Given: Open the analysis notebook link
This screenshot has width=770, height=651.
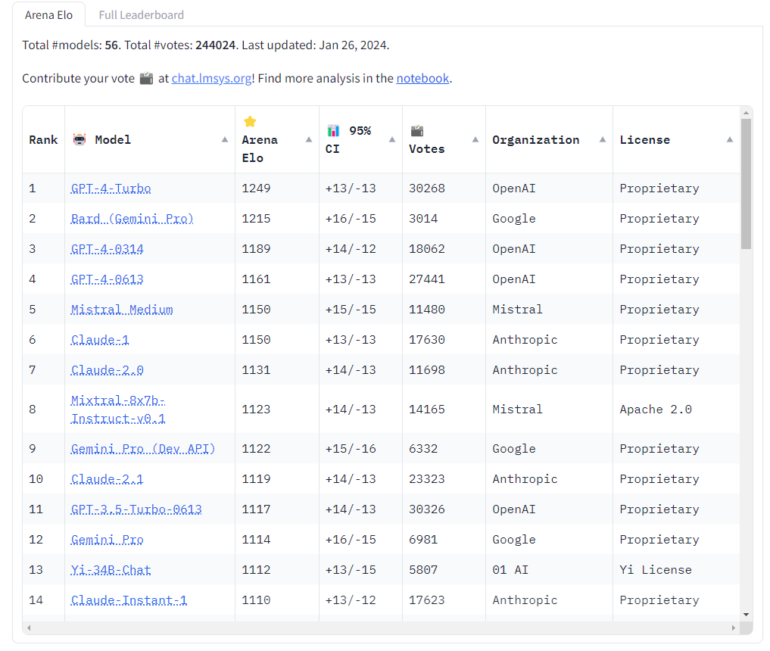Looking at the screenshot, I should [422, 78].
